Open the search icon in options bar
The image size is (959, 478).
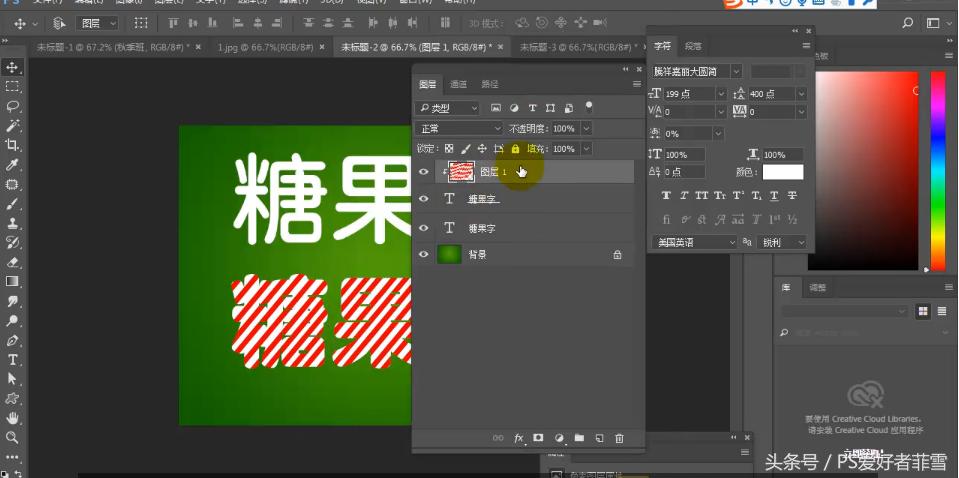click(x=908, y=23)
